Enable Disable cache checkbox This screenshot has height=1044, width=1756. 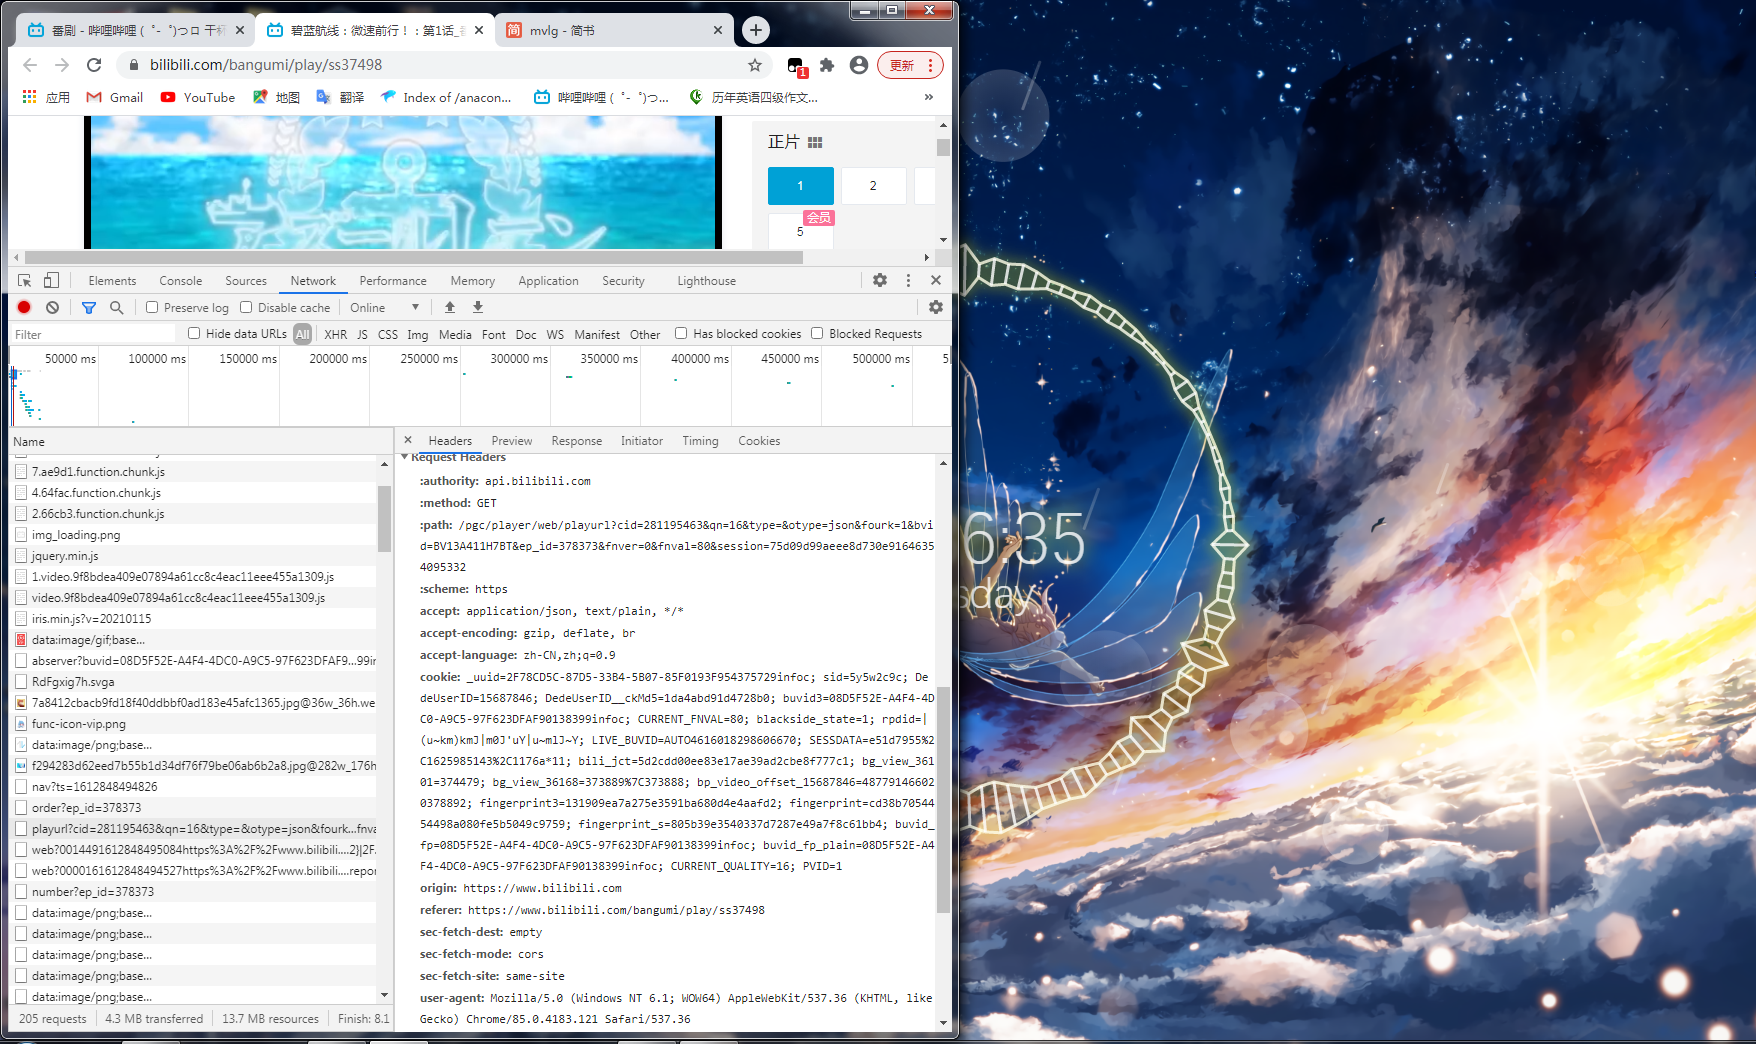tap(246, 307)
